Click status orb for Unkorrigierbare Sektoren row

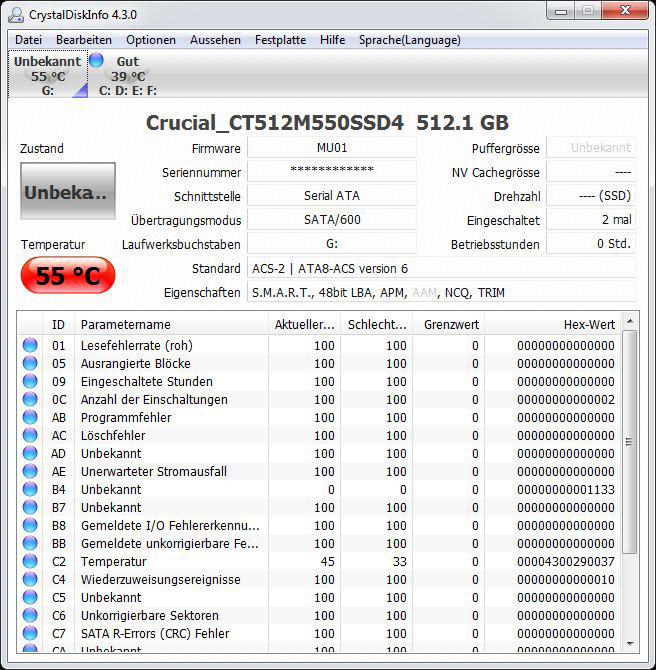(x=30, y=615)
